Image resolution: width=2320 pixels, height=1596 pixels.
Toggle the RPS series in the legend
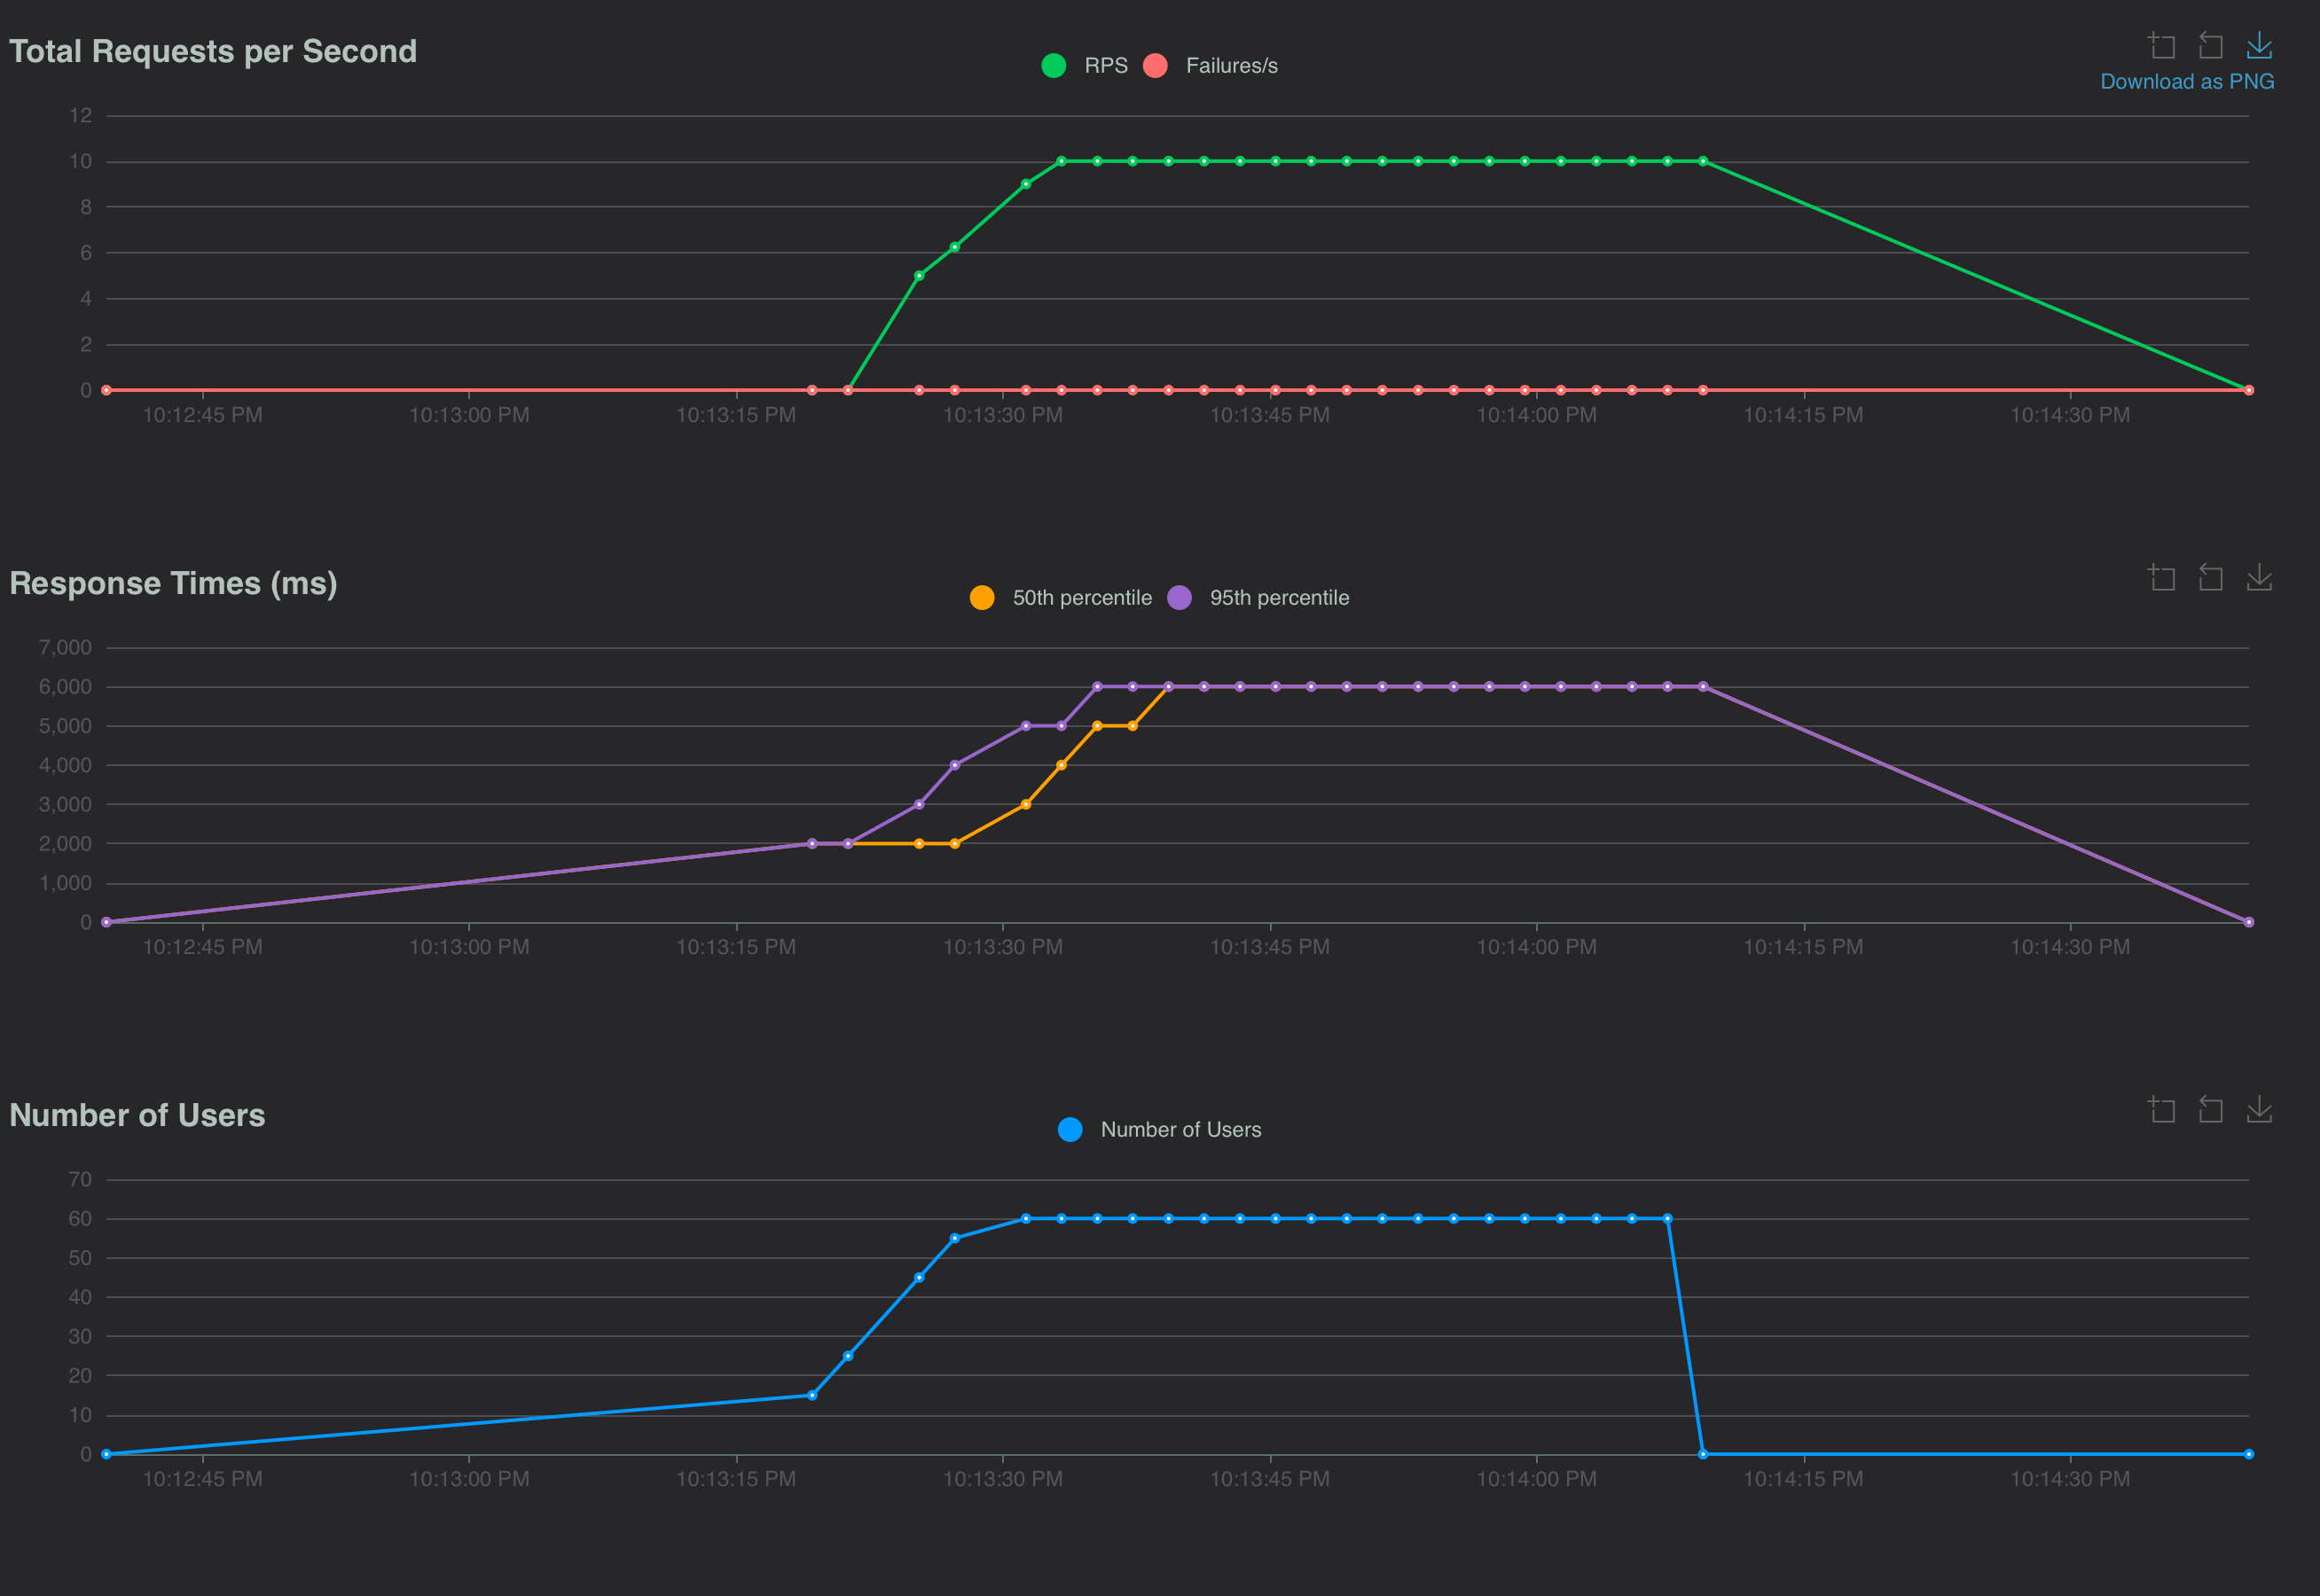(1084, 66)
